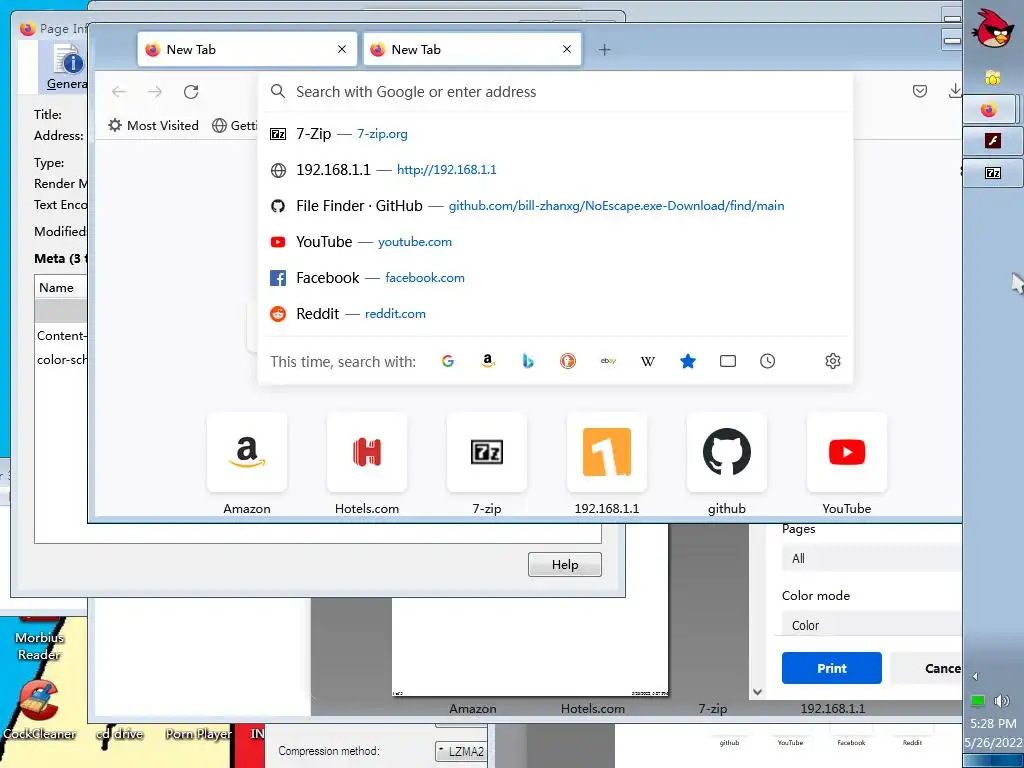The height and width of the screenshot is (768, 1024).
Task: Close the first New Tab
Action: (342, 49)
